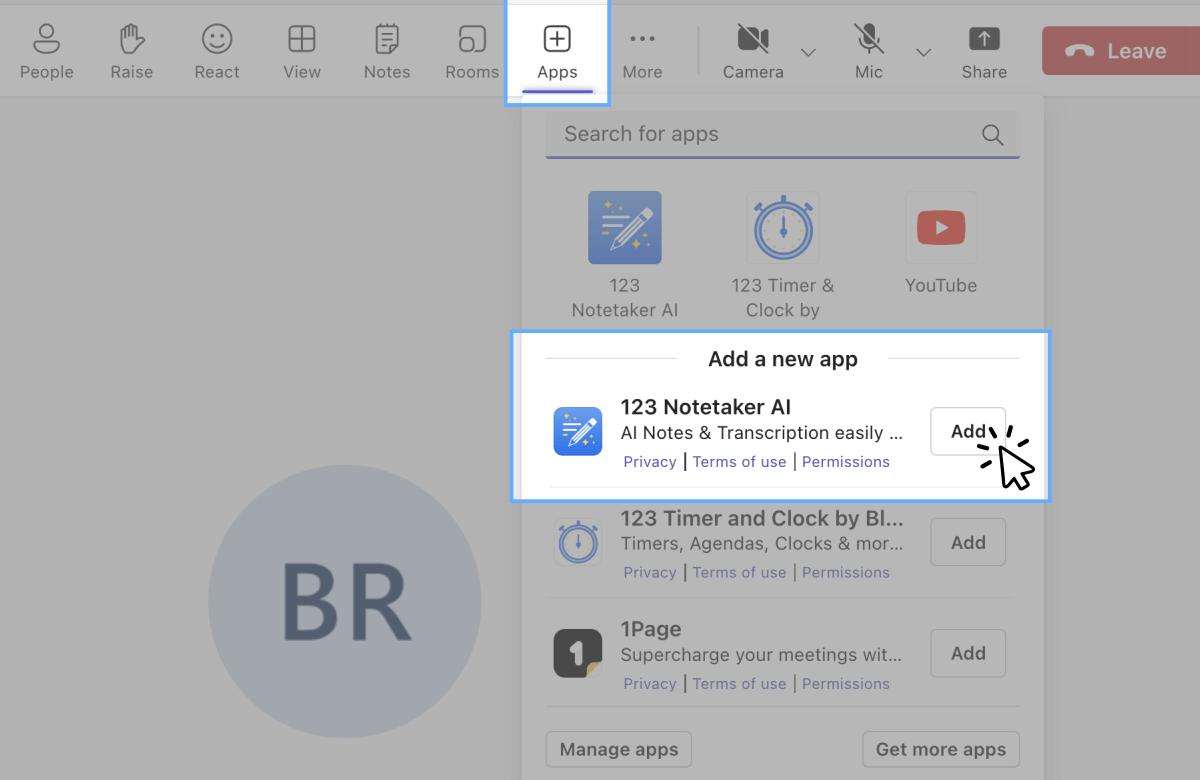Select the 1Page title text
Screen dimensions: 1200x780
651,629
